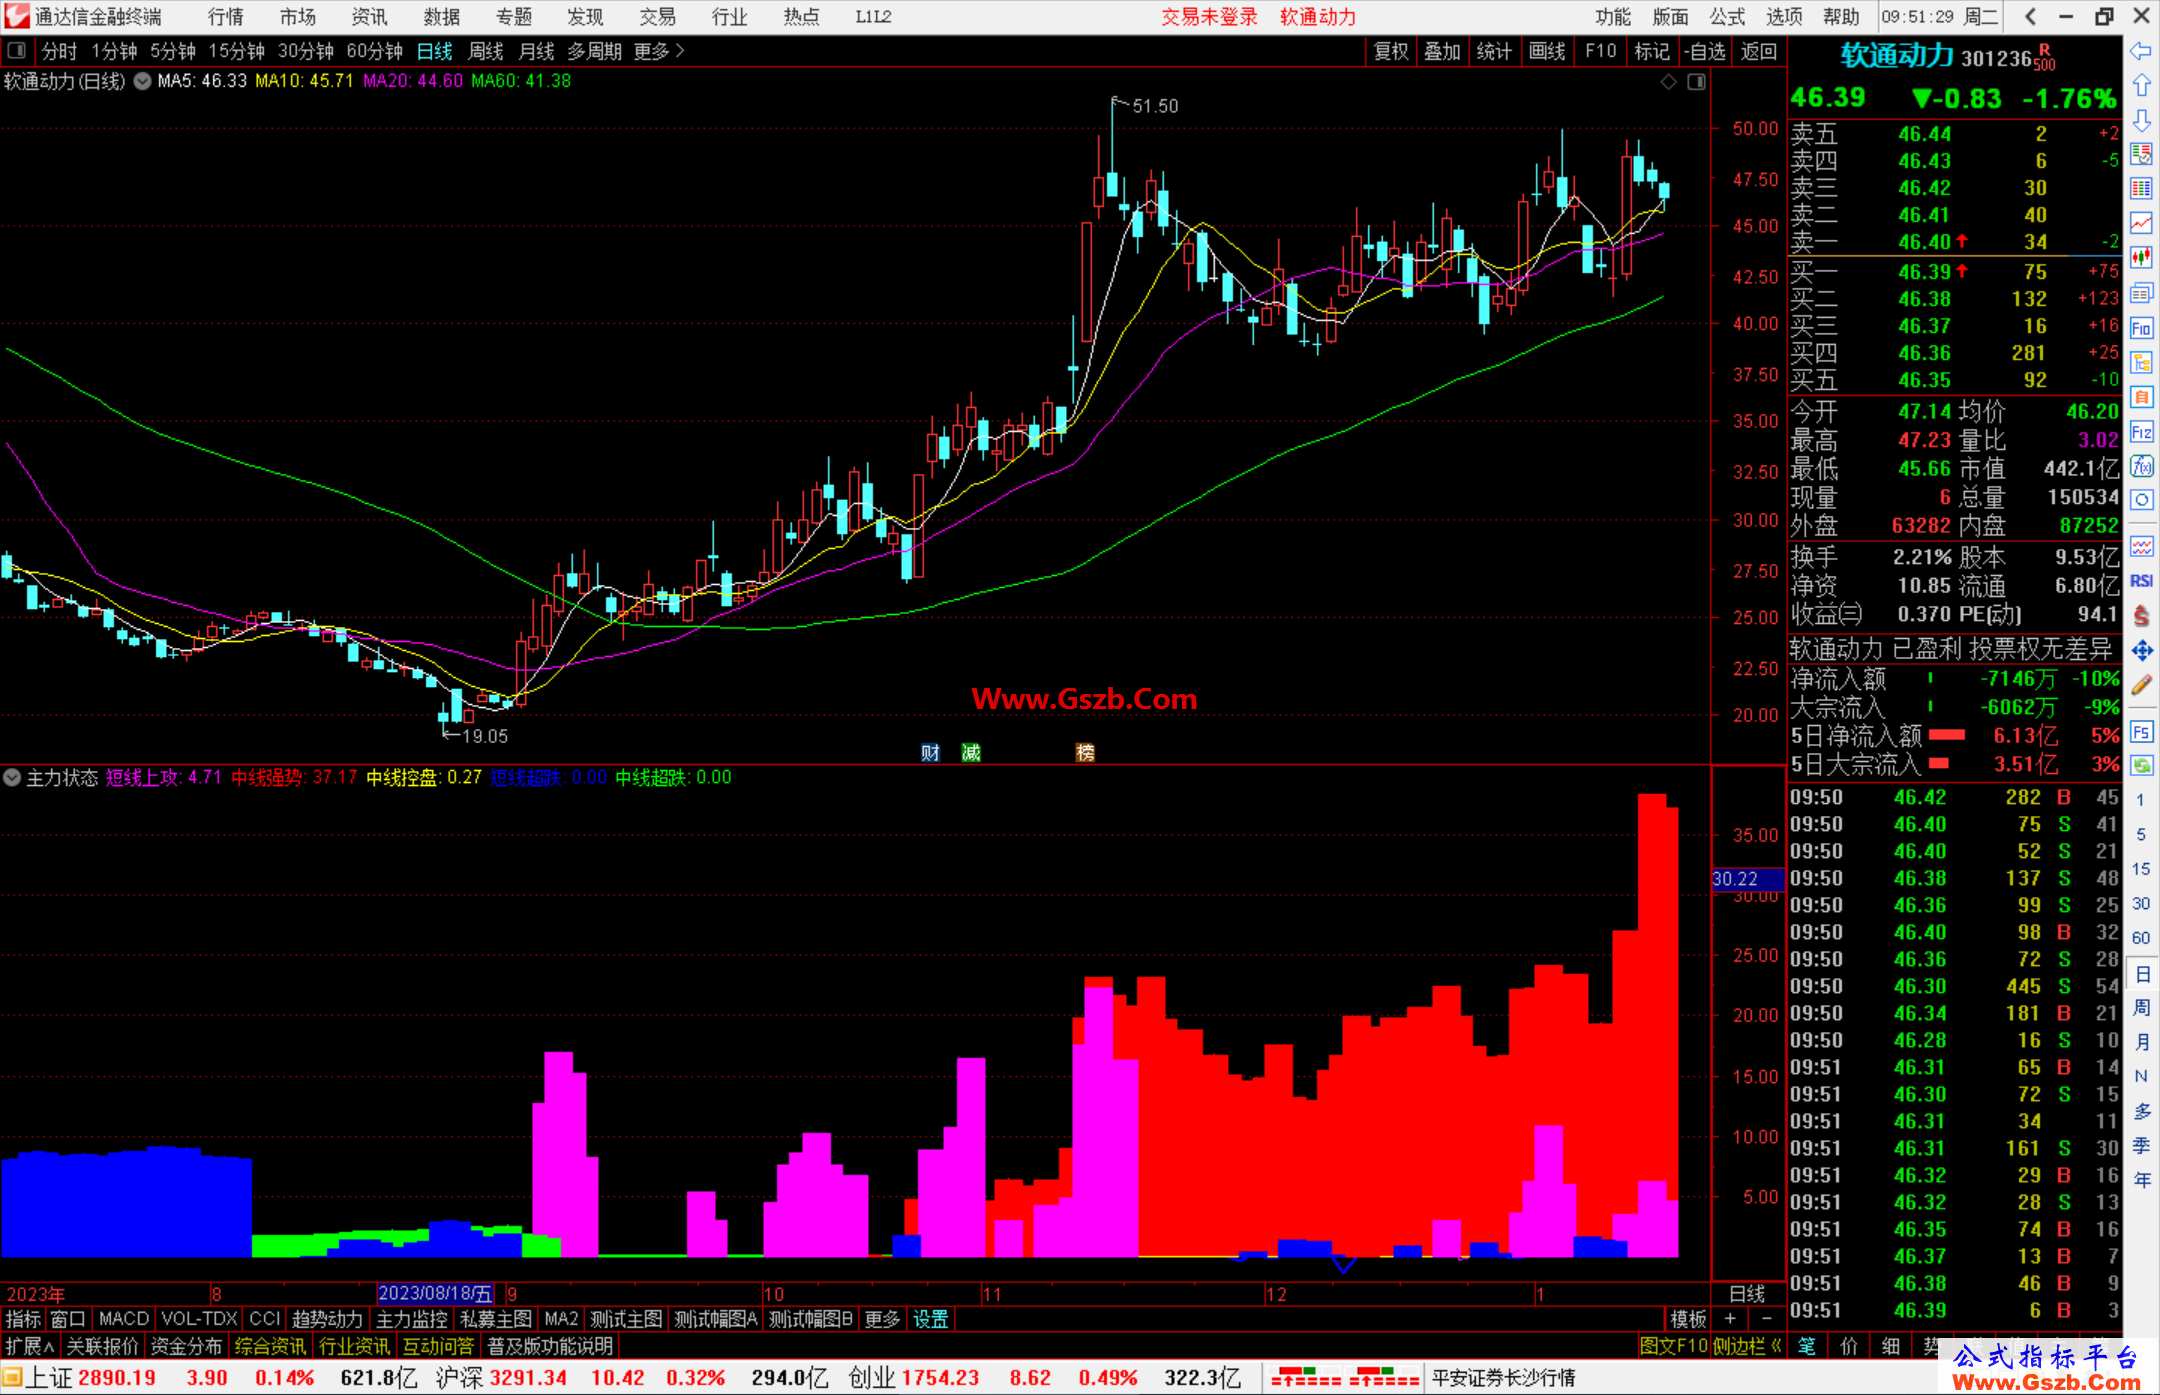Image resolution: width=2160 pixels, height=1395 pixels.
Task: Select the pencil drawing tool icon
Action: 2141,686
